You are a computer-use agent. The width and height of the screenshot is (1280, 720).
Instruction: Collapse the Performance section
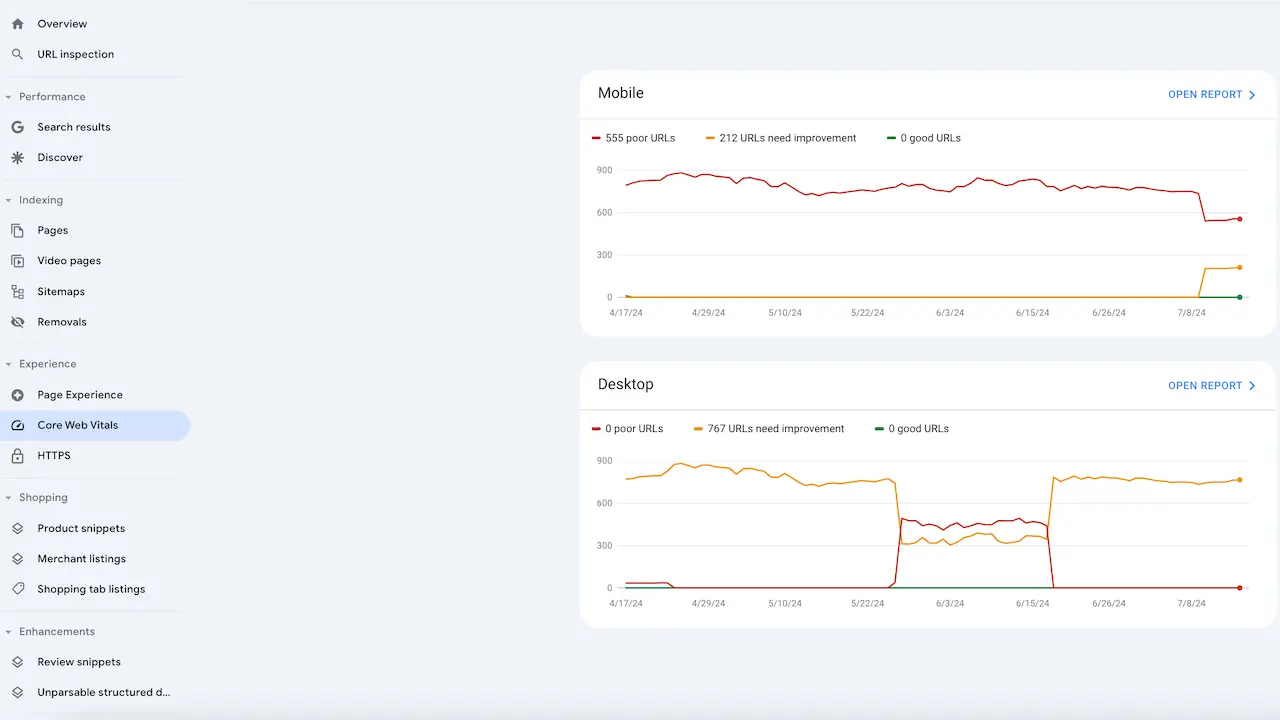pos(10,96)
